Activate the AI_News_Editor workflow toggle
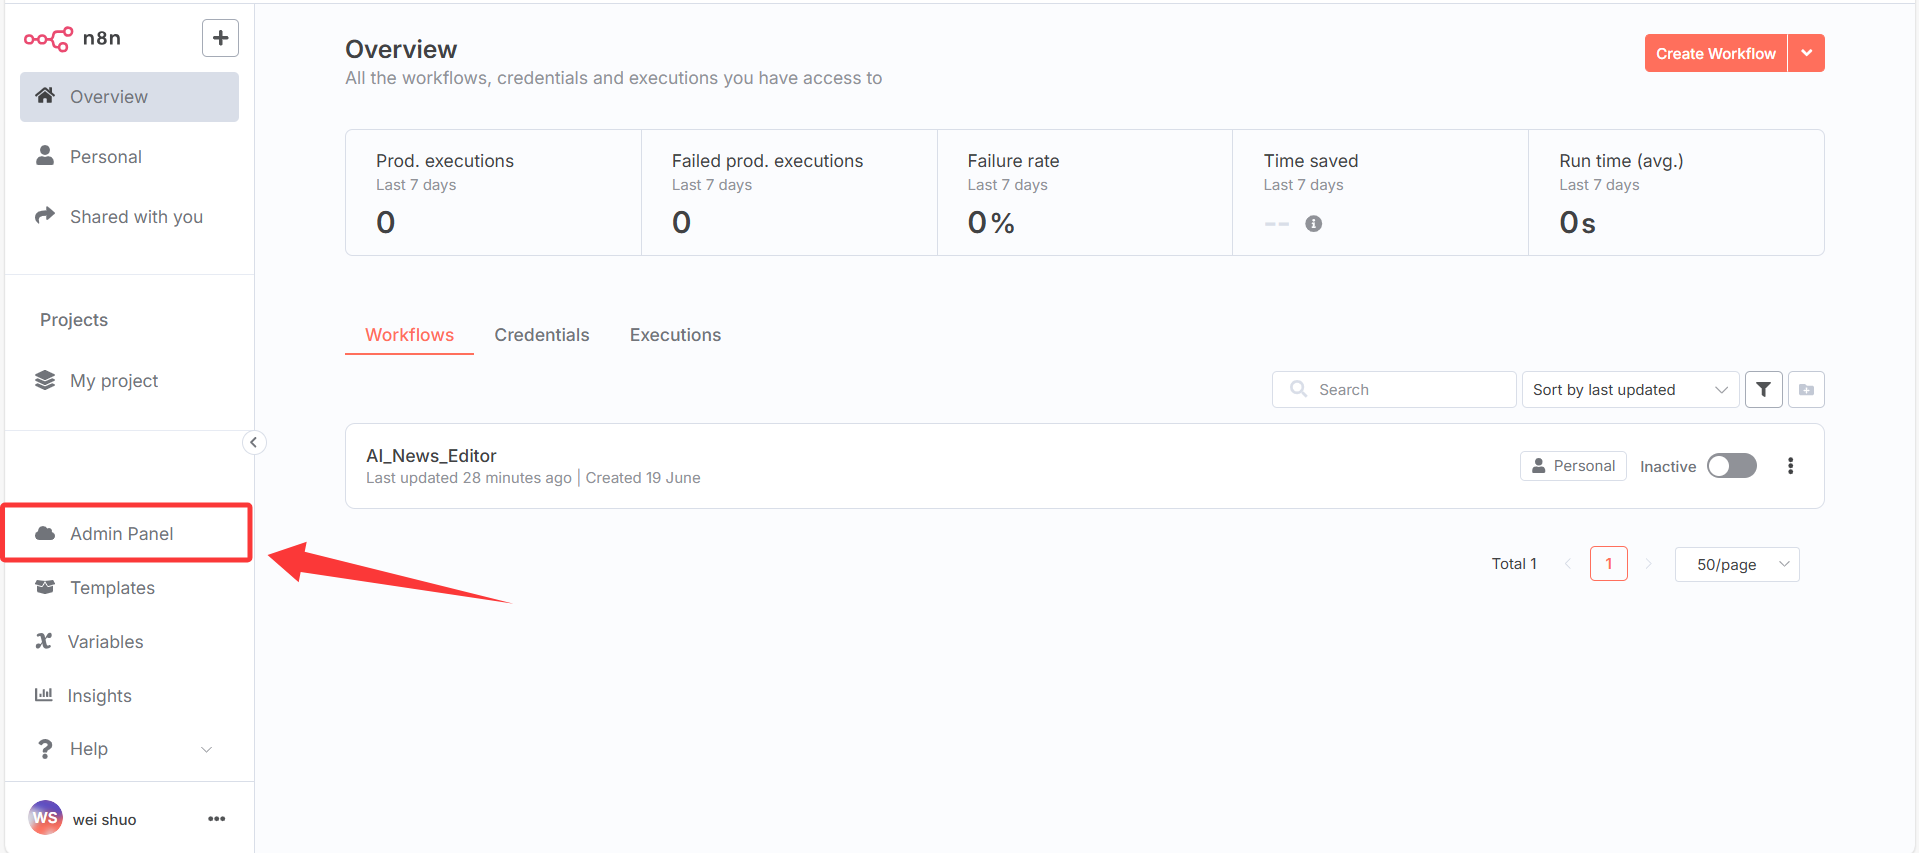 pos(1731,466)
